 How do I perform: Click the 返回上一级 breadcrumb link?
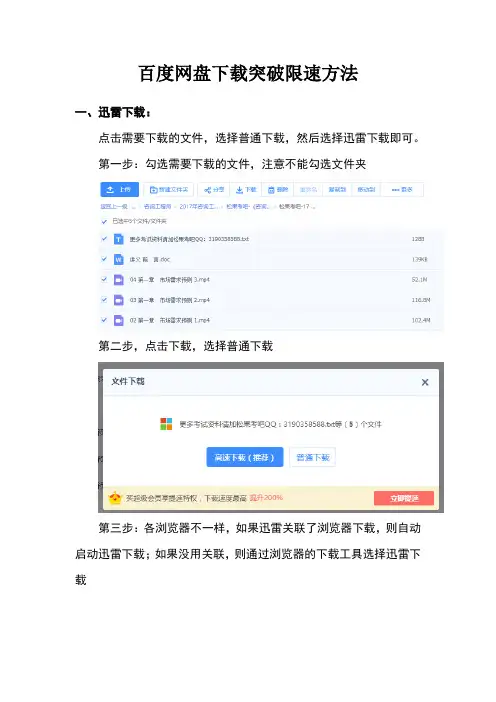[x=114, y=206]
